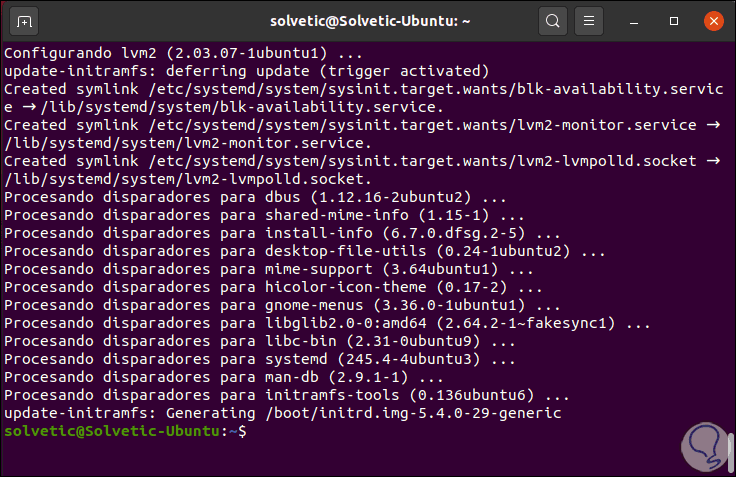Click the '/lib/systemd/system/lvm2-lvmpolld.socket.' line
The image size is (736, 477).
pos(188,179)
